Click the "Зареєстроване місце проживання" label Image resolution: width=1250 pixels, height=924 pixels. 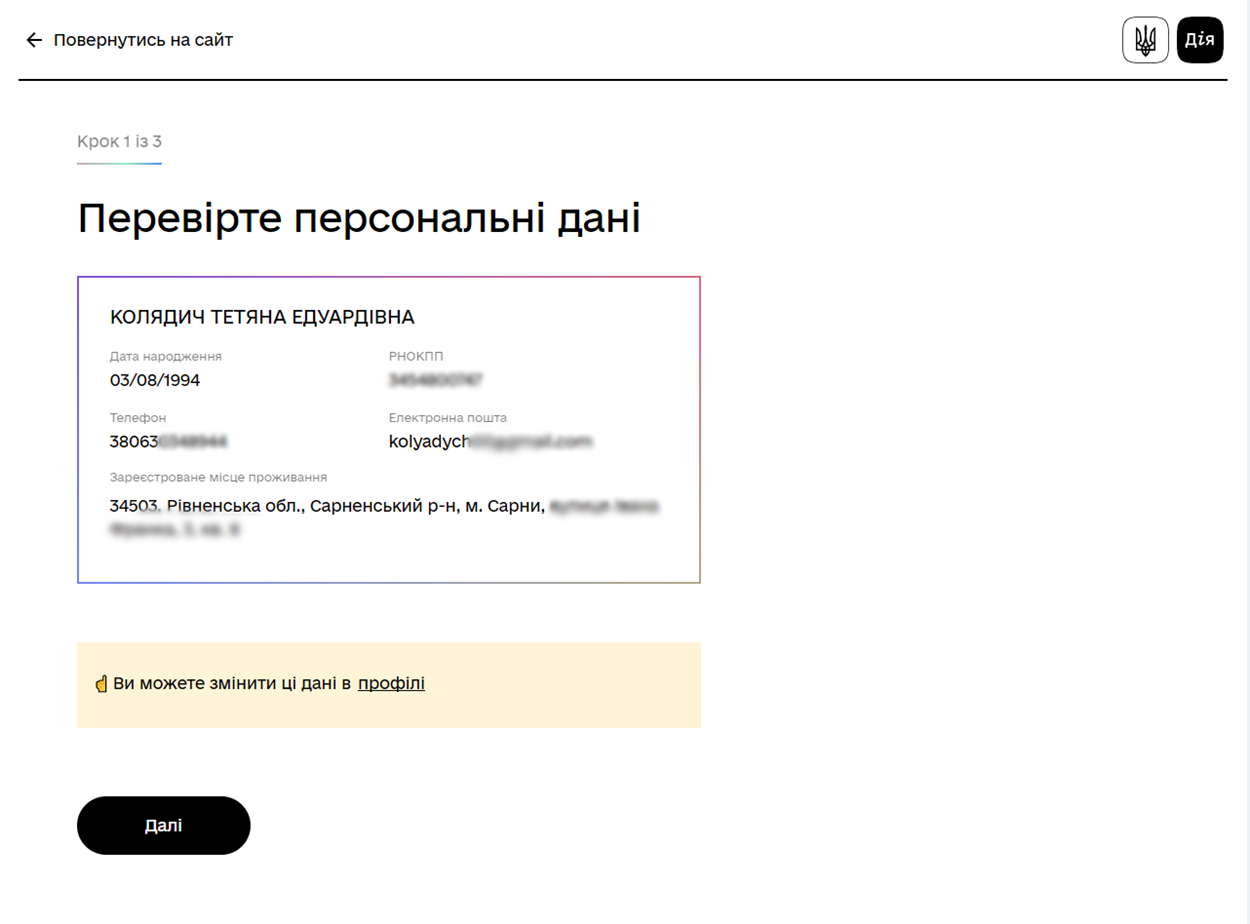click(218, 477)
